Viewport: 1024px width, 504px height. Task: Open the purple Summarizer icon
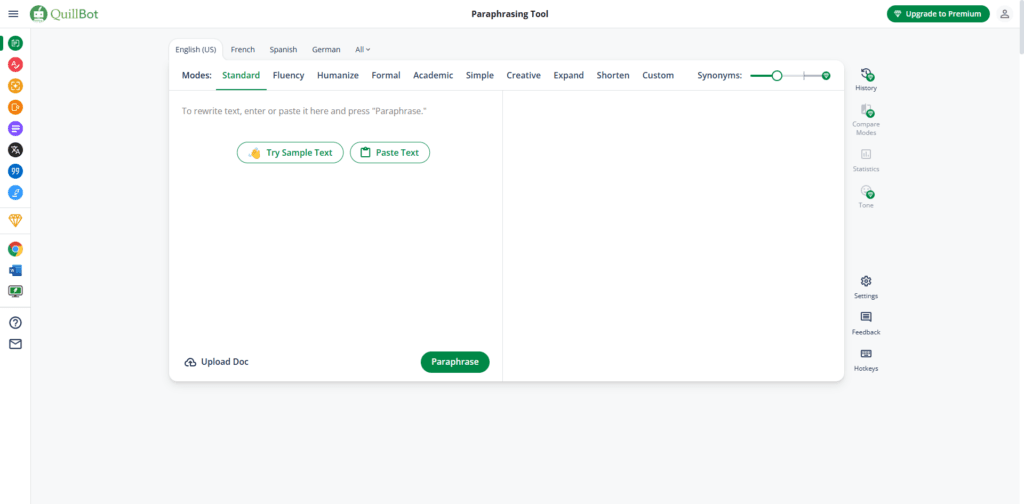click(15, 129)
